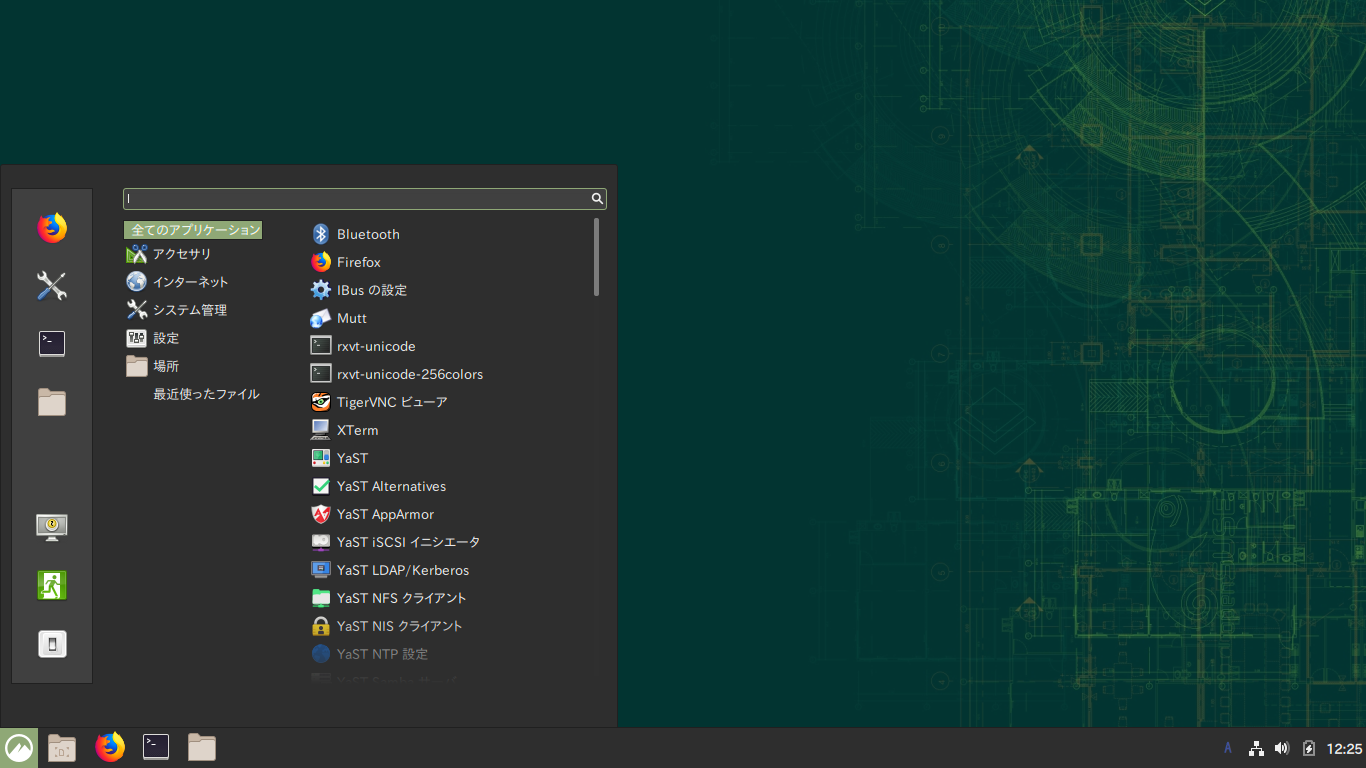Click the keyboard input method indicator
The image size is (1366, 768).
[1228, 748]
